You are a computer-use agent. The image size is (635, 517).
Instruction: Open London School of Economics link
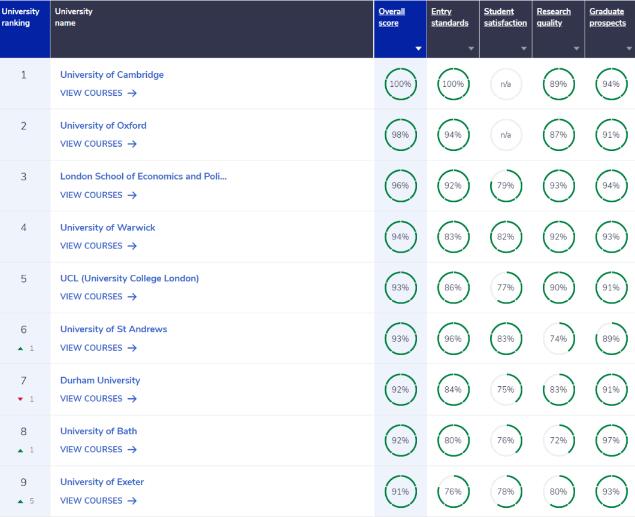pyautogui.click(x=143, y=177)
